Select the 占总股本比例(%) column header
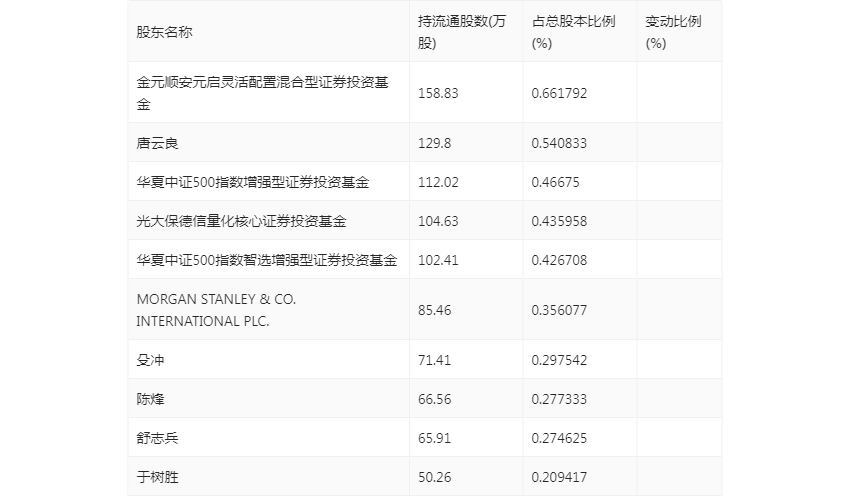Viewport: 850px width, 496px height. coord(574,32)
